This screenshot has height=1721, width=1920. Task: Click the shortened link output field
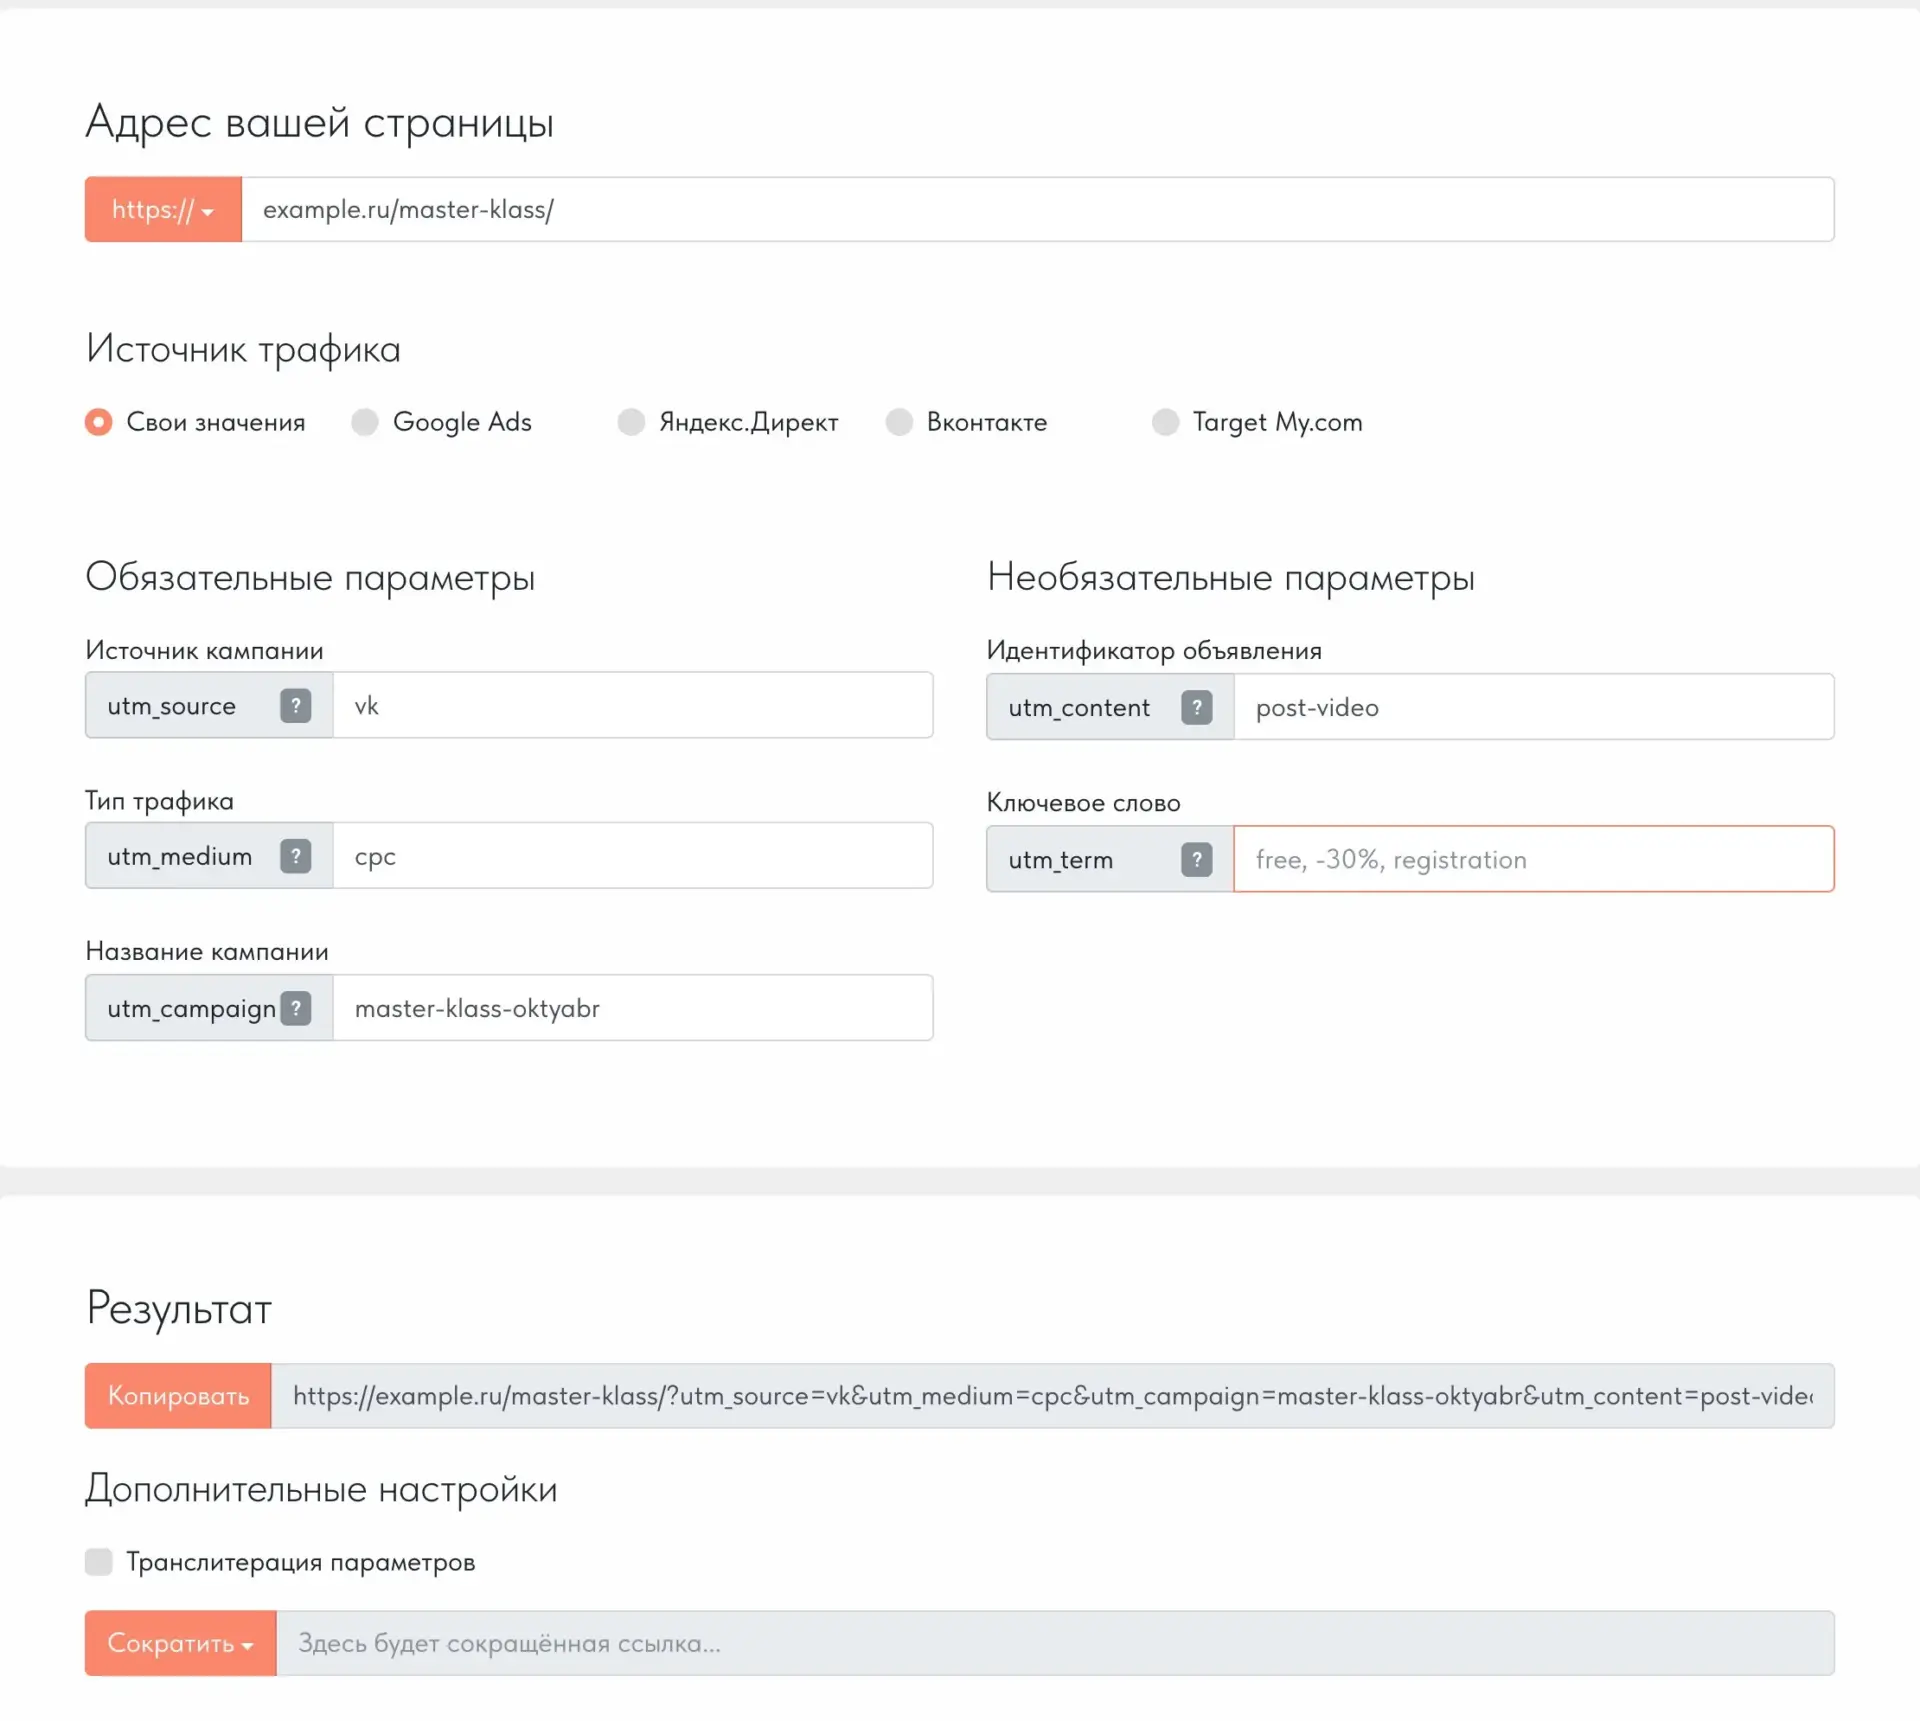[1055, 1643]
